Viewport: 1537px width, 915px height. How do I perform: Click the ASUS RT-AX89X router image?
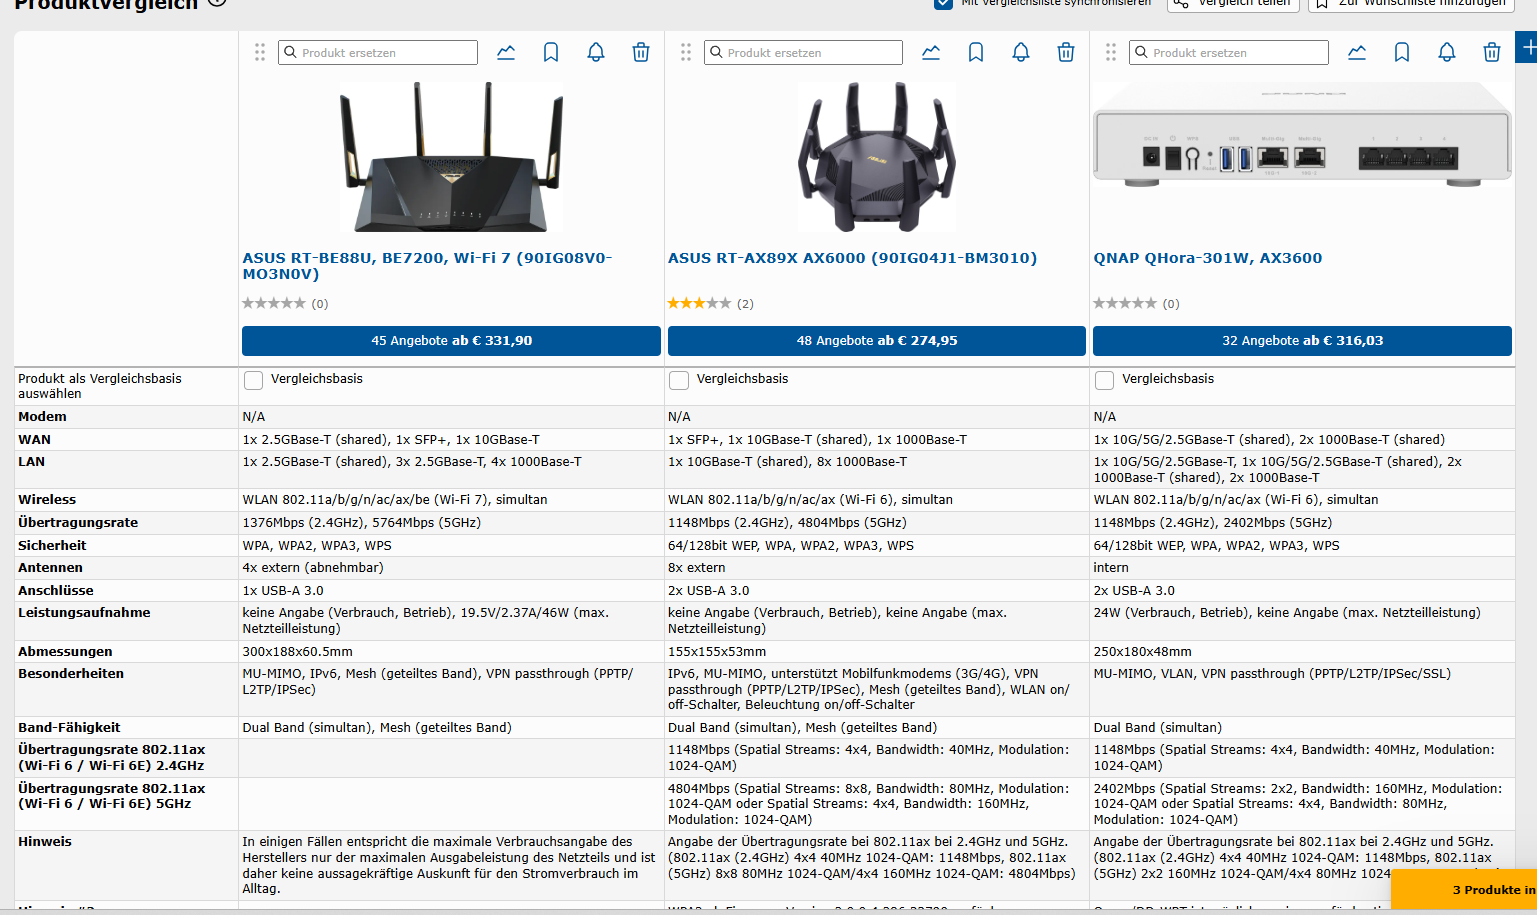877,157
